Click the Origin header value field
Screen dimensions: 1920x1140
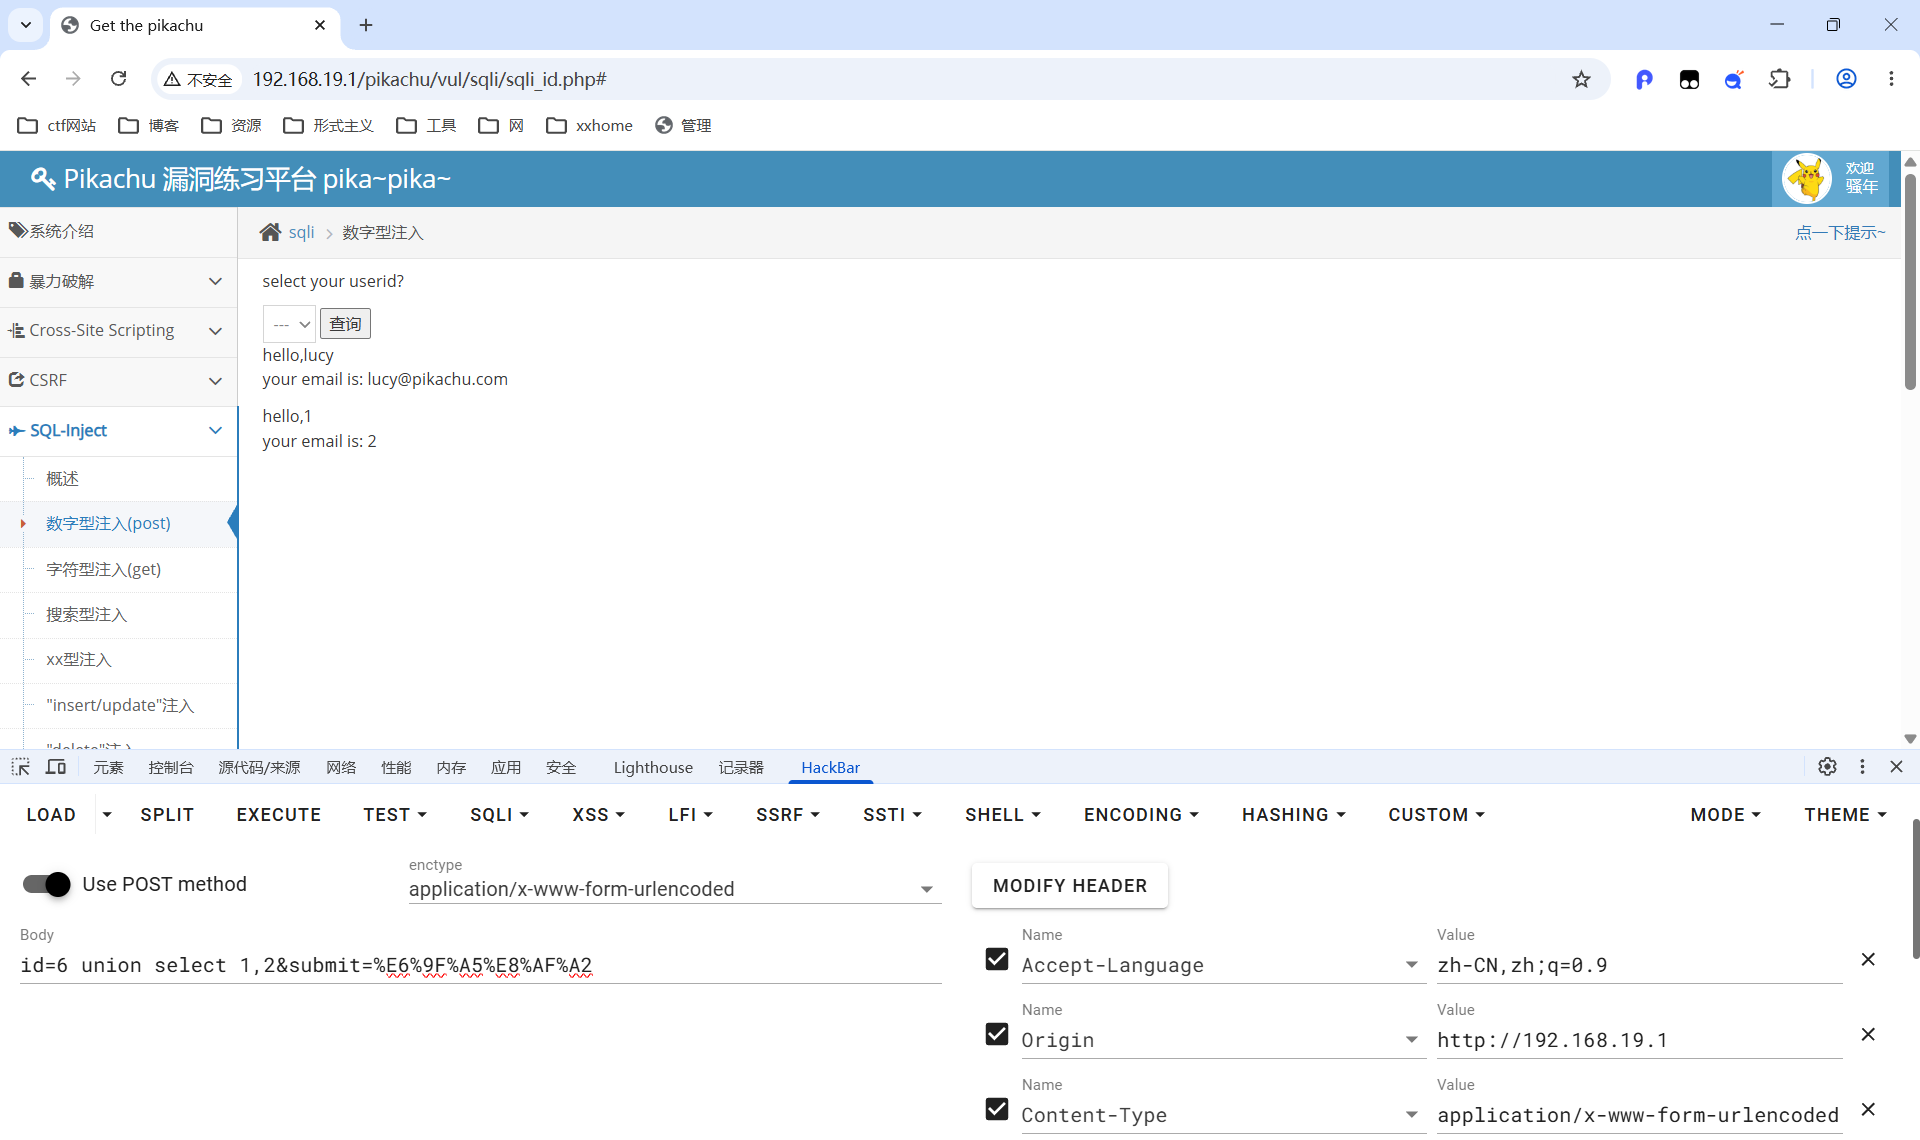[1639, 1040]
